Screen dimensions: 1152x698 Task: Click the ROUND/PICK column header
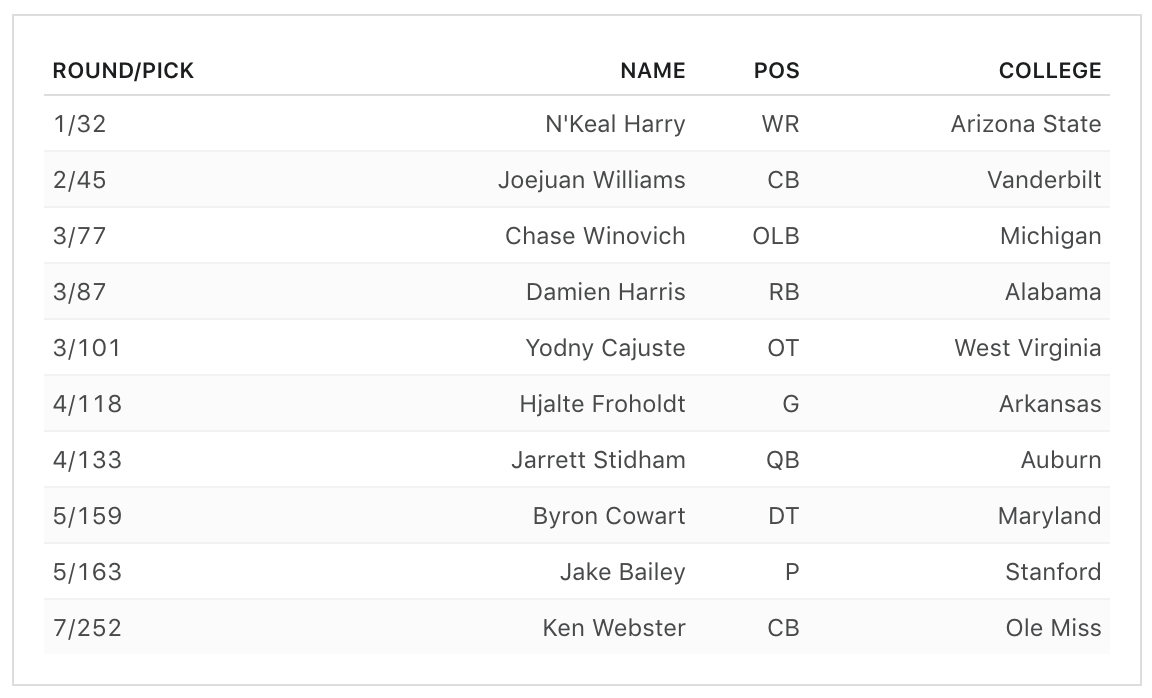[123, 71]
